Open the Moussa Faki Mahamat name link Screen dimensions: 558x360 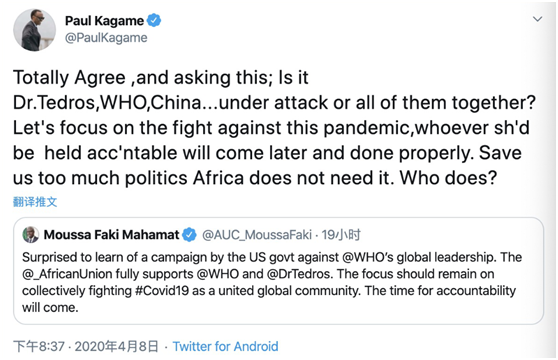(x=111, y=235)
